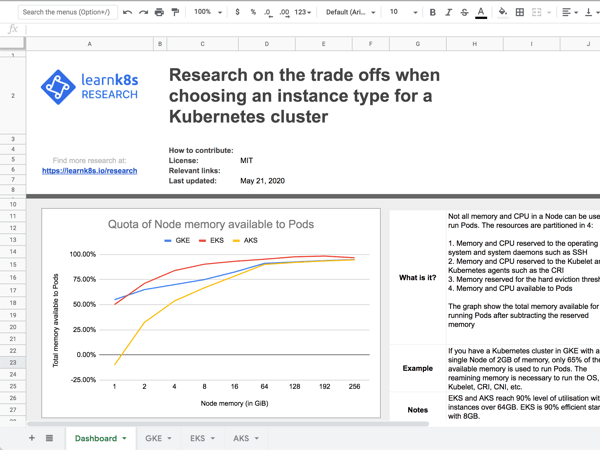Open merge cells dropdown arrow

[x=549, y=13]
